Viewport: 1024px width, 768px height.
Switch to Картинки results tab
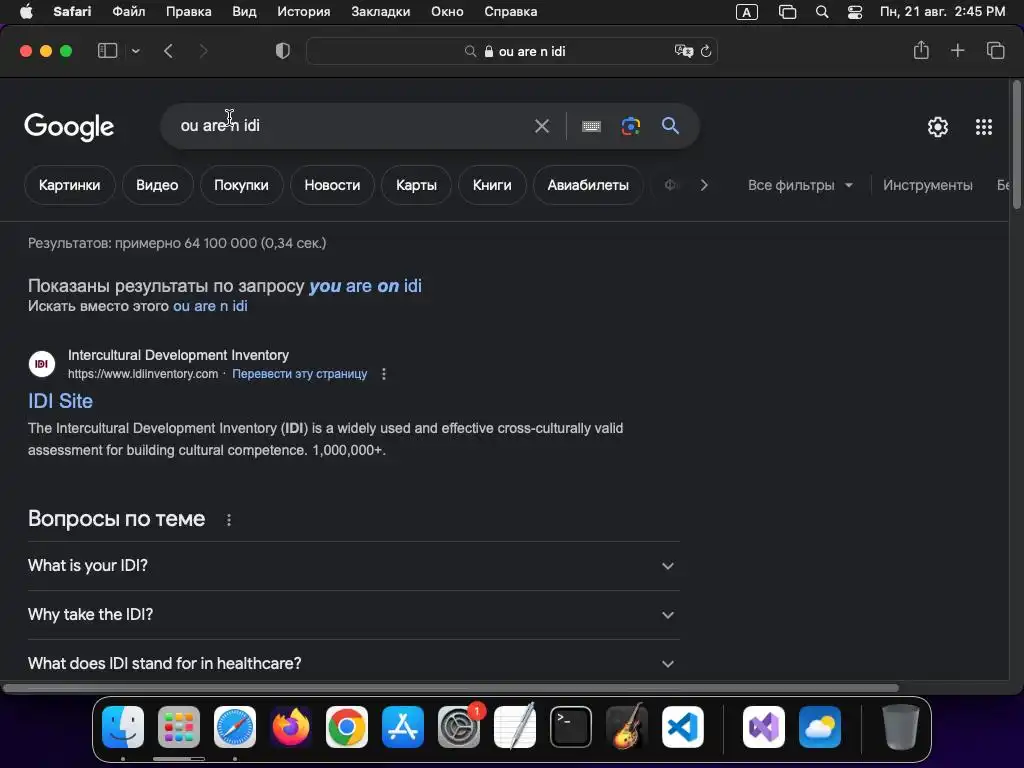click(x=70, y=185)
